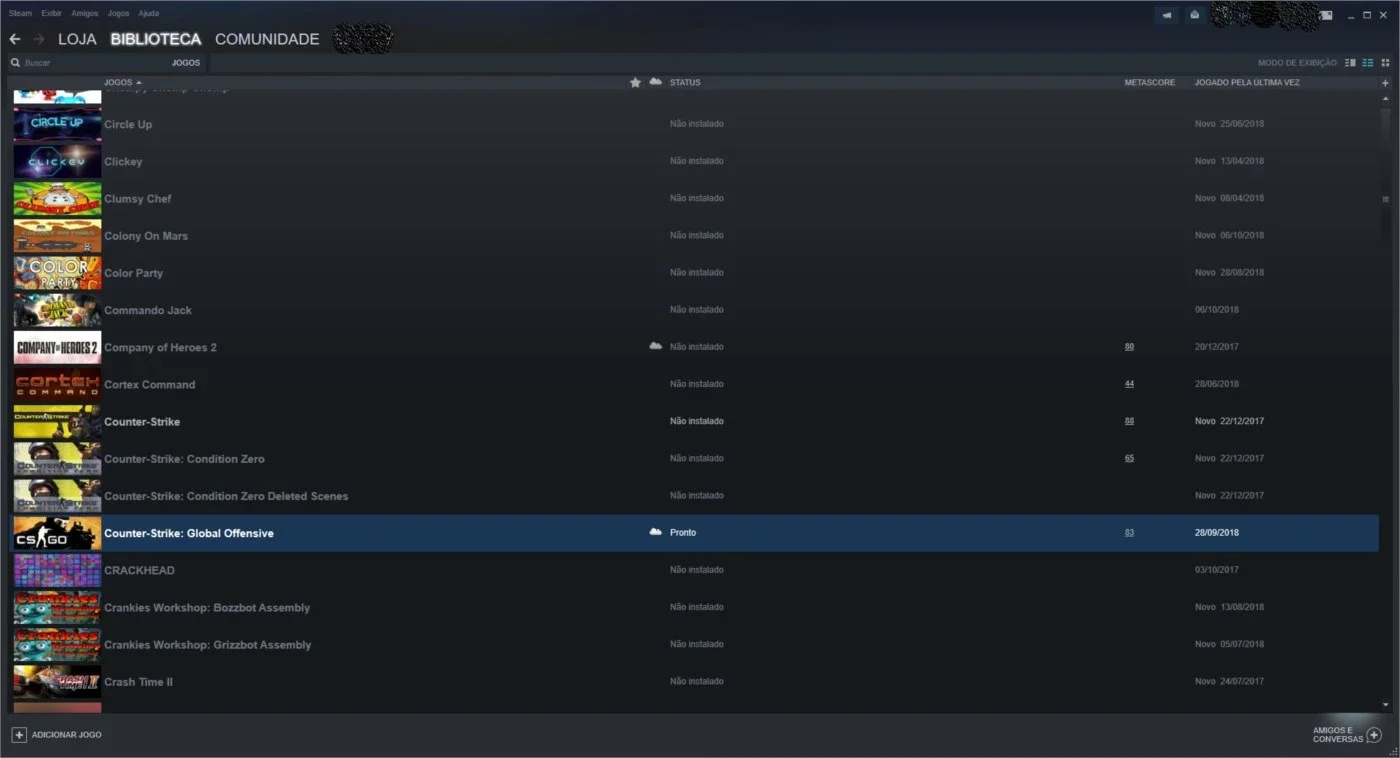Open Circle Up game thumbnail

(57, 124)
